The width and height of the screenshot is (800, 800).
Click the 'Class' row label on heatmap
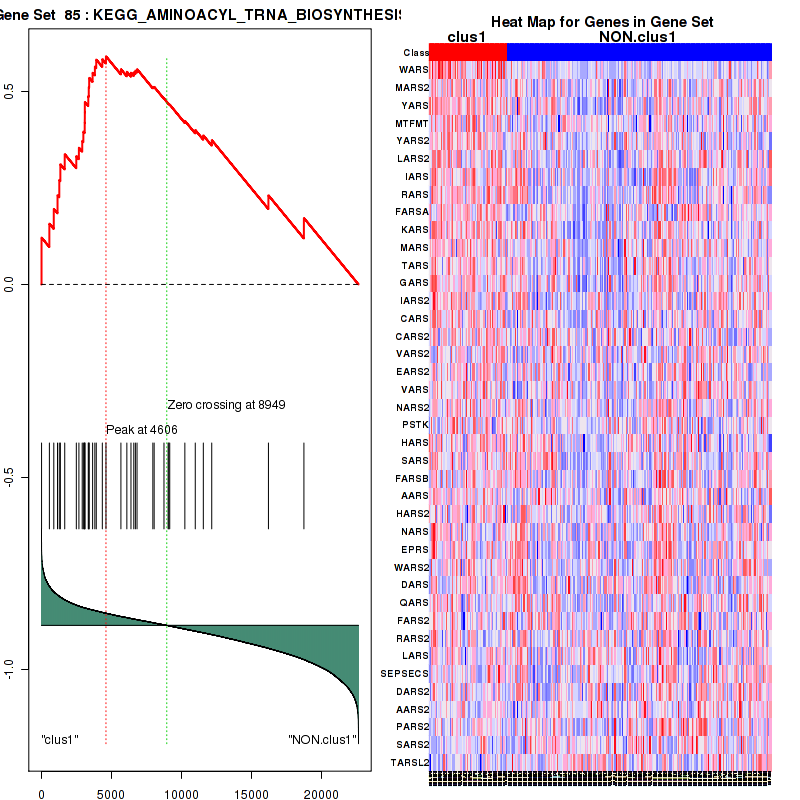[x=415, y=53]
